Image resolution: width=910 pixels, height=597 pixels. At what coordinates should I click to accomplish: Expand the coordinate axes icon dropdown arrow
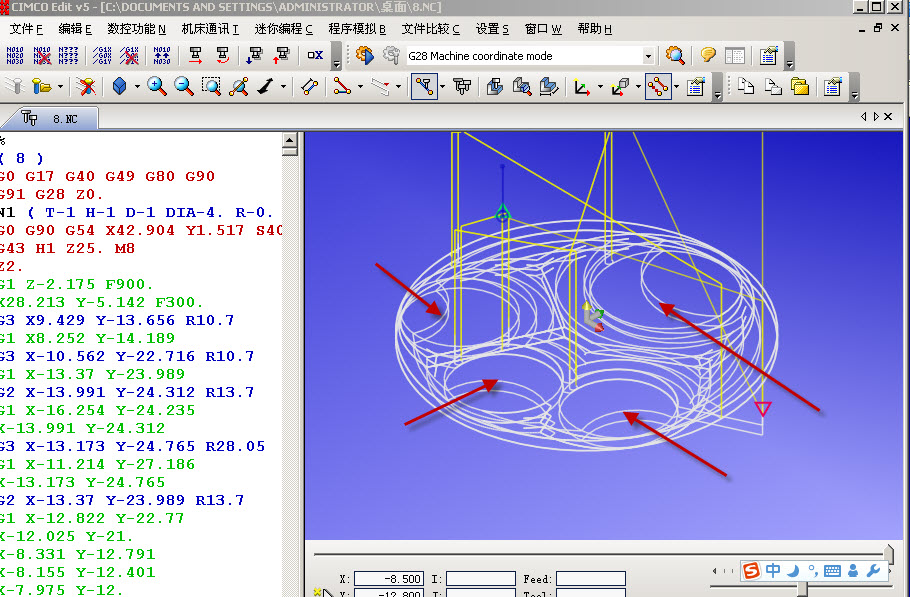point(600,87)
